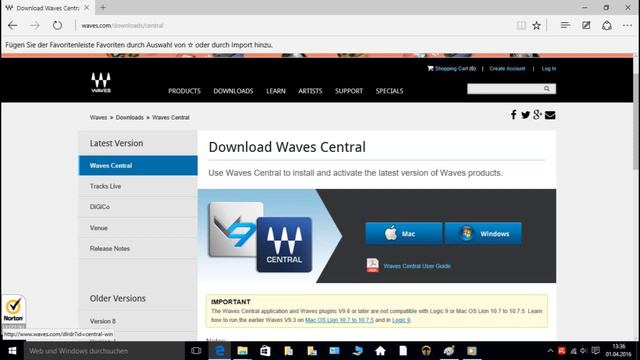Open File Explorer from the taskbar
This screenshot has height=360, width=640.
click(x=242, y=351)
